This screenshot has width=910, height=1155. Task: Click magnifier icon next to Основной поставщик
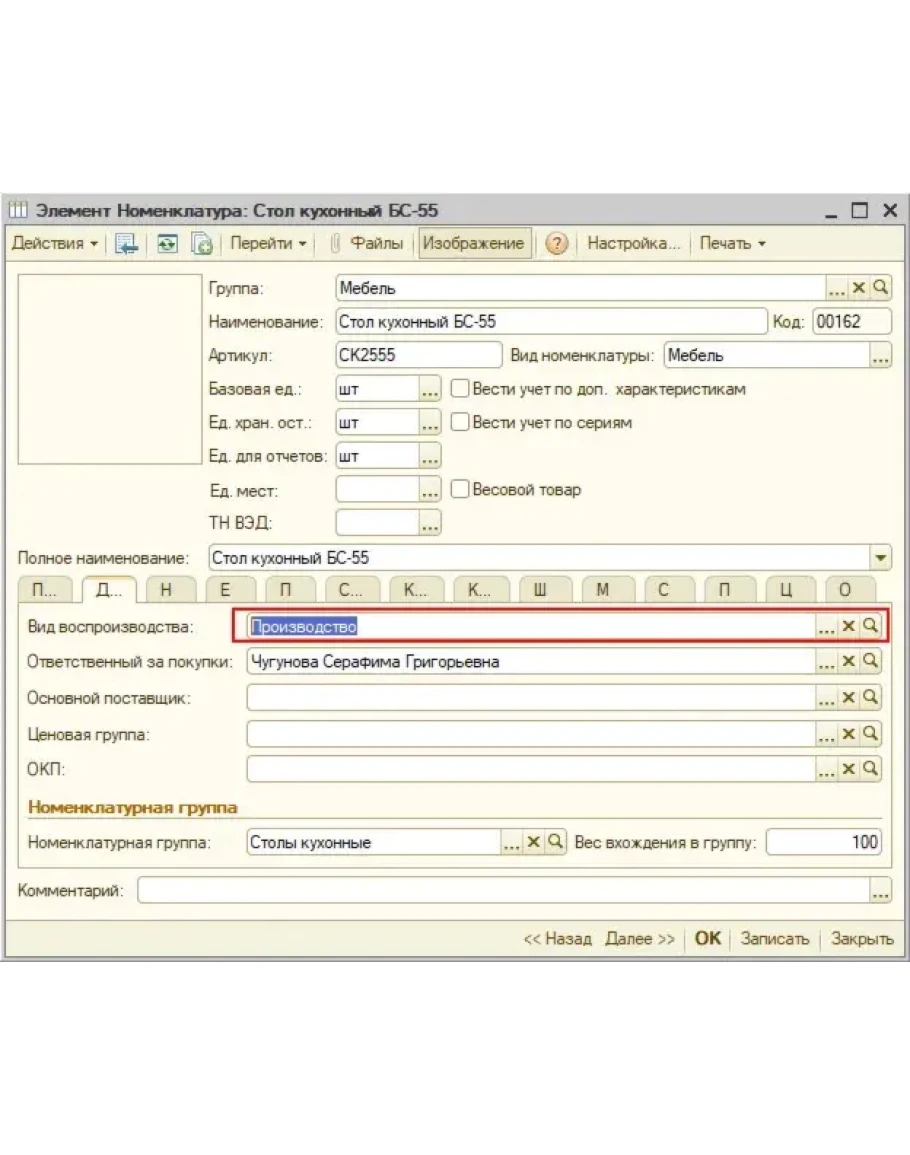[870, 698]
